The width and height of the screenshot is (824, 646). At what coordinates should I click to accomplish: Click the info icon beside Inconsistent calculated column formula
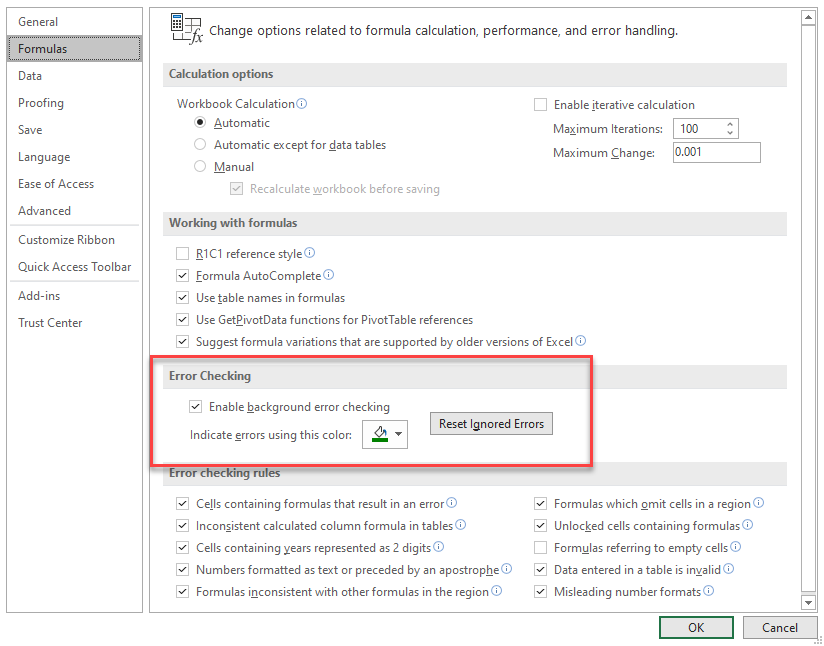point(461,524)
